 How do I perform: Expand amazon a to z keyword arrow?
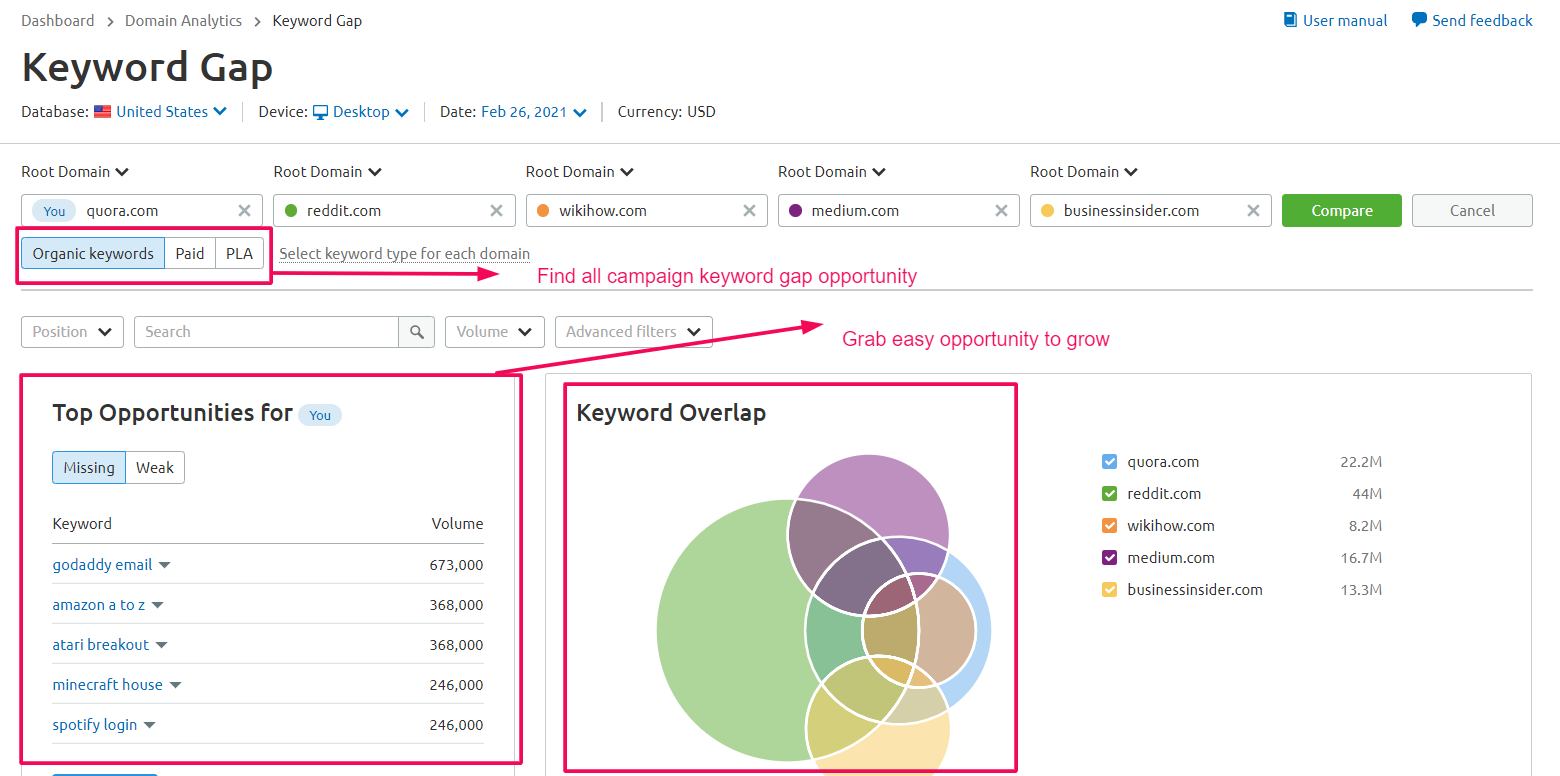(157, 606)
